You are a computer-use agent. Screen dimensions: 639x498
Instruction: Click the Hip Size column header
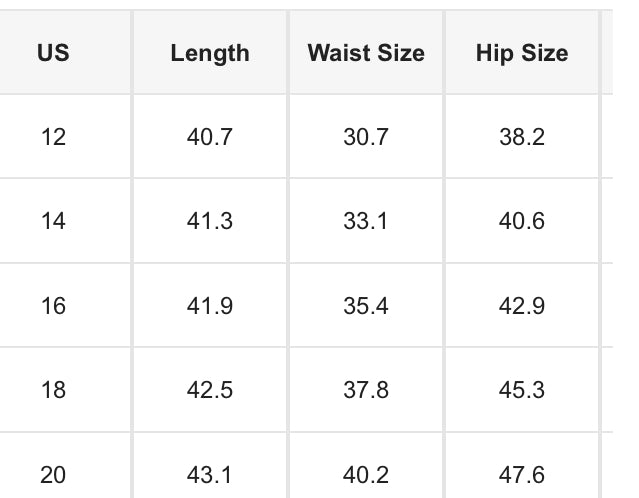(x=522, y=53)
